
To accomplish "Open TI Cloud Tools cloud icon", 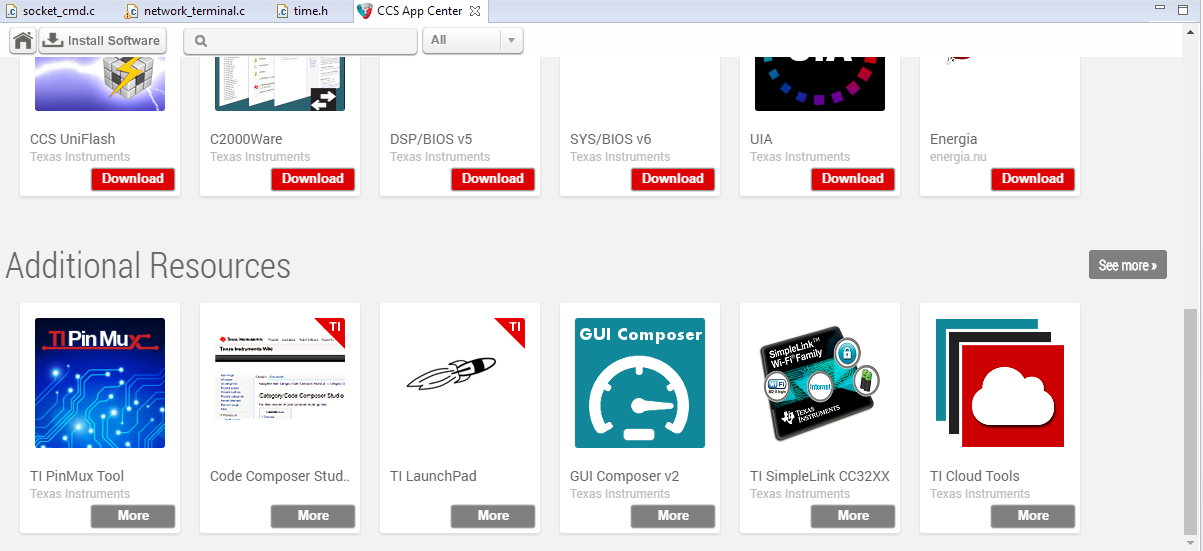I will point(1000,383).
